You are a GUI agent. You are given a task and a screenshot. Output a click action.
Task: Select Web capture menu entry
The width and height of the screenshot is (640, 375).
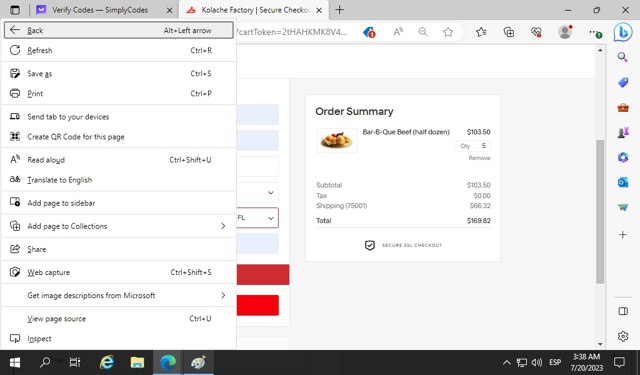(x=118, y=272)
